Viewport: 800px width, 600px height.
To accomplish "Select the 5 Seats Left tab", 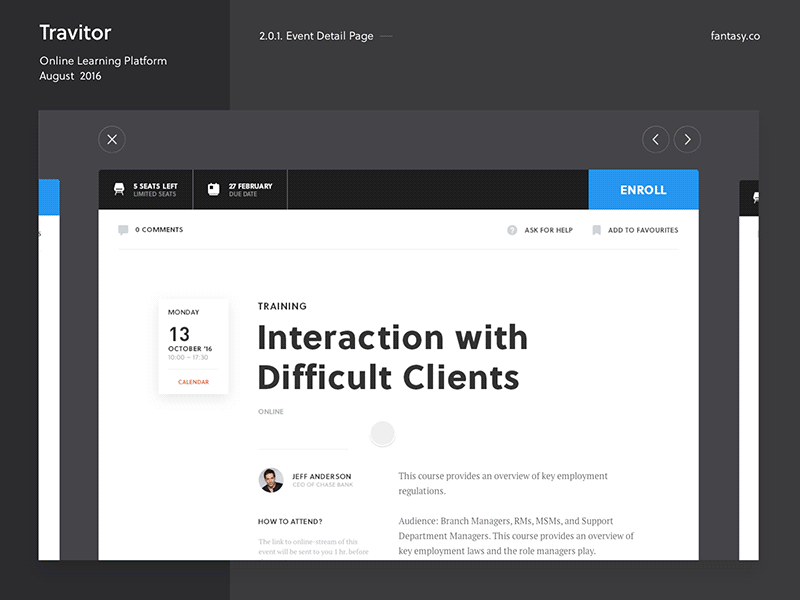I will point(146,189).
